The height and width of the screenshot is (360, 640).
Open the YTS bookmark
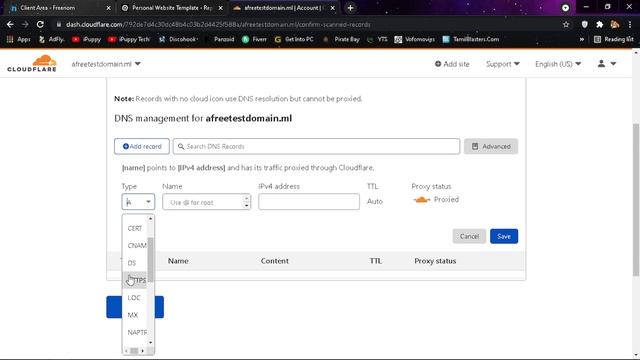(x=377, y=39)
